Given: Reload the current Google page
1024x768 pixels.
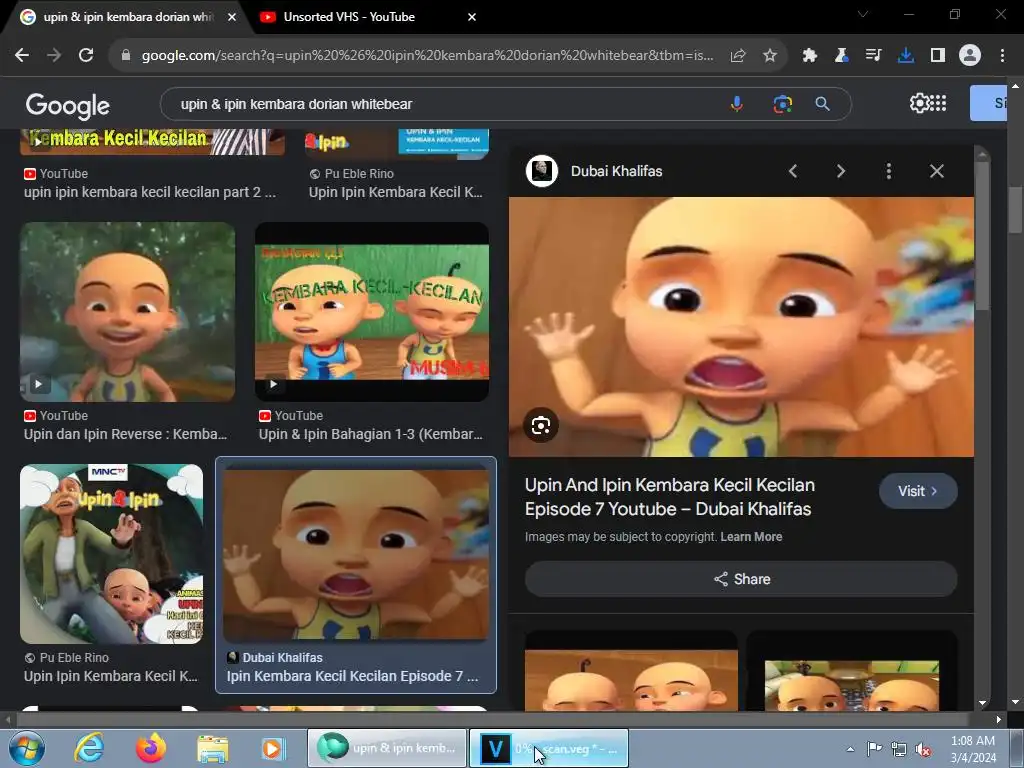Looking at the screenshot, I should (x=86, y=56).
